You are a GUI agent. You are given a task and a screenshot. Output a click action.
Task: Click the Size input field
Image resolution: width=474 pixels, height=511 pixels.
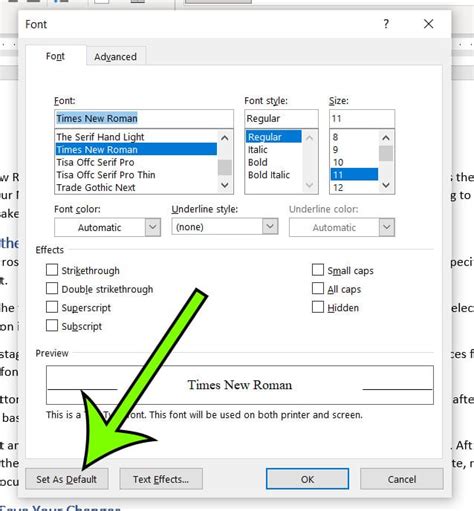click(362, 118)
